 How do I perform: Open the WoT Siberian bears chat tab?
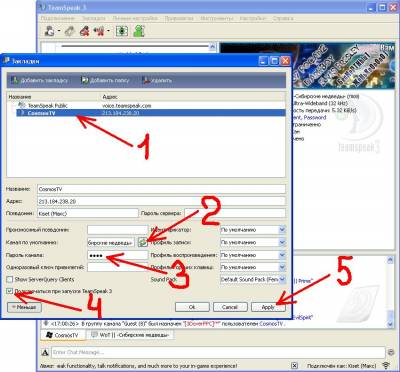point(130,335)
